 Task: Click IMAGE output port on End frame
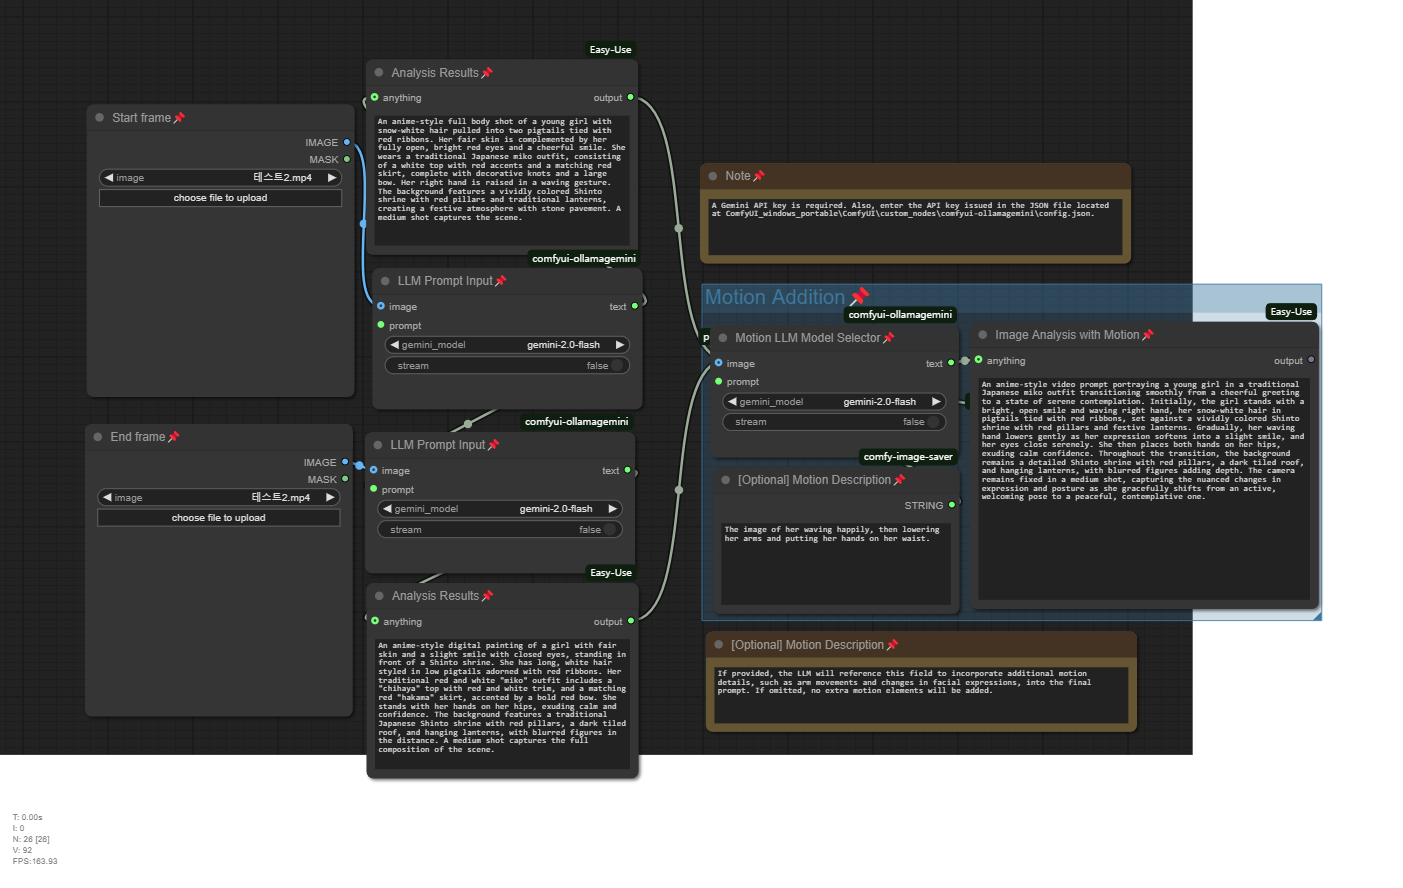coord(345,462)
